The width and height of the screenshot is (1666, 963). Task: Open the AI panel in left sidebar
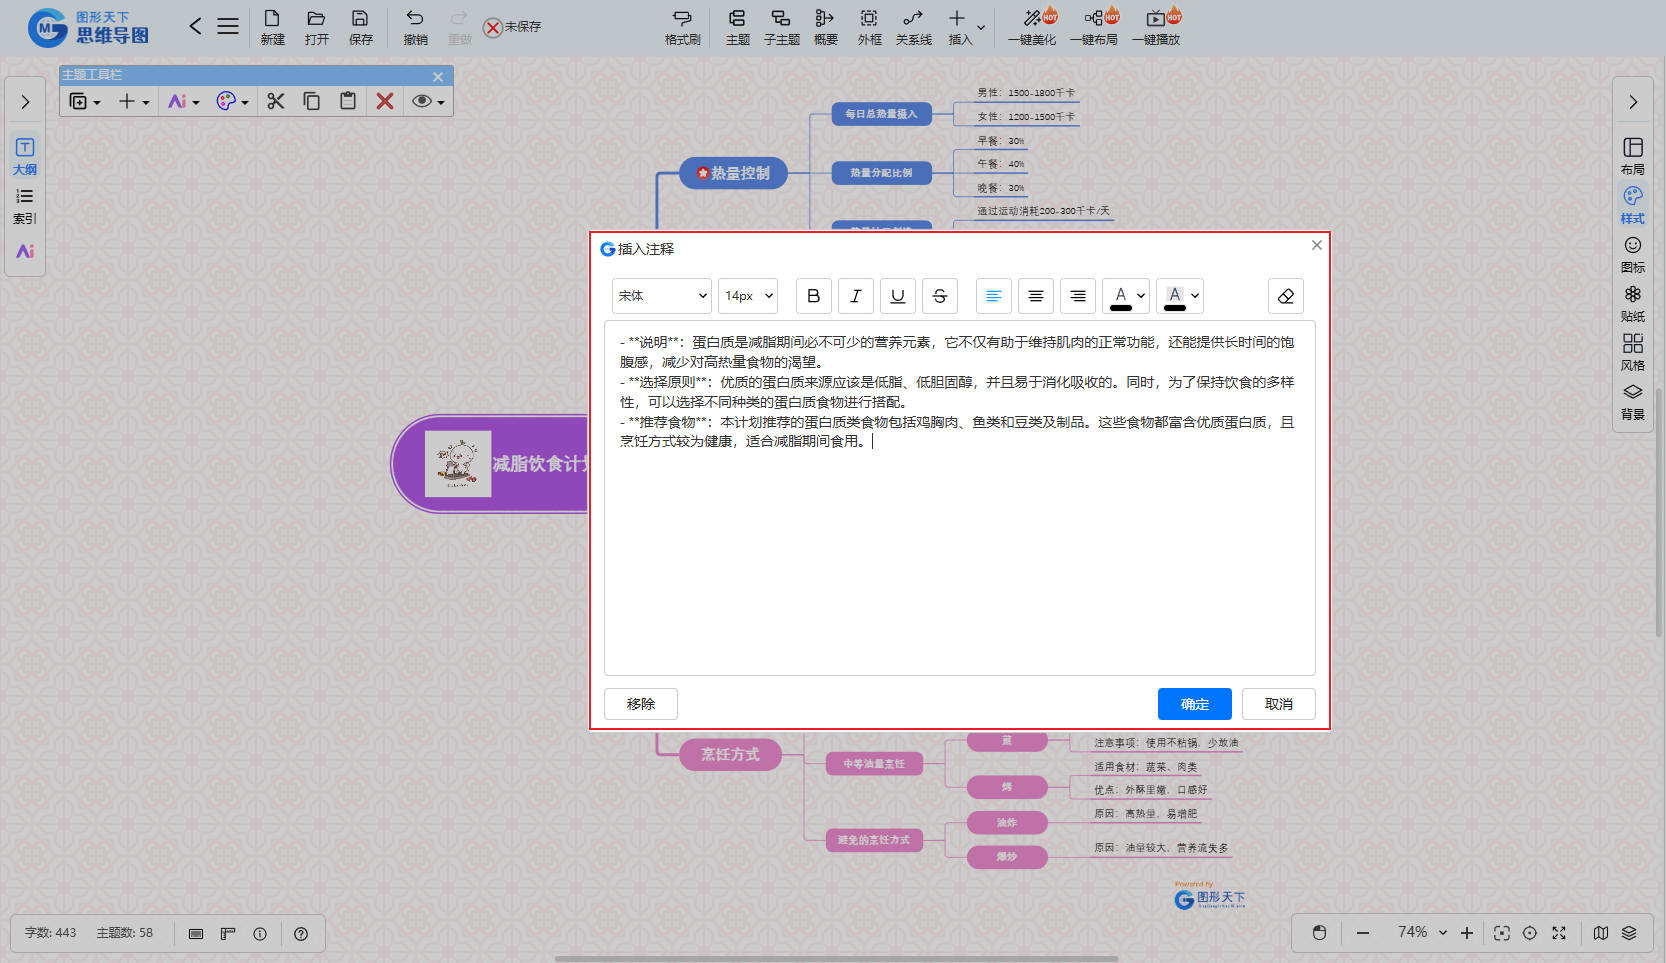25,251
